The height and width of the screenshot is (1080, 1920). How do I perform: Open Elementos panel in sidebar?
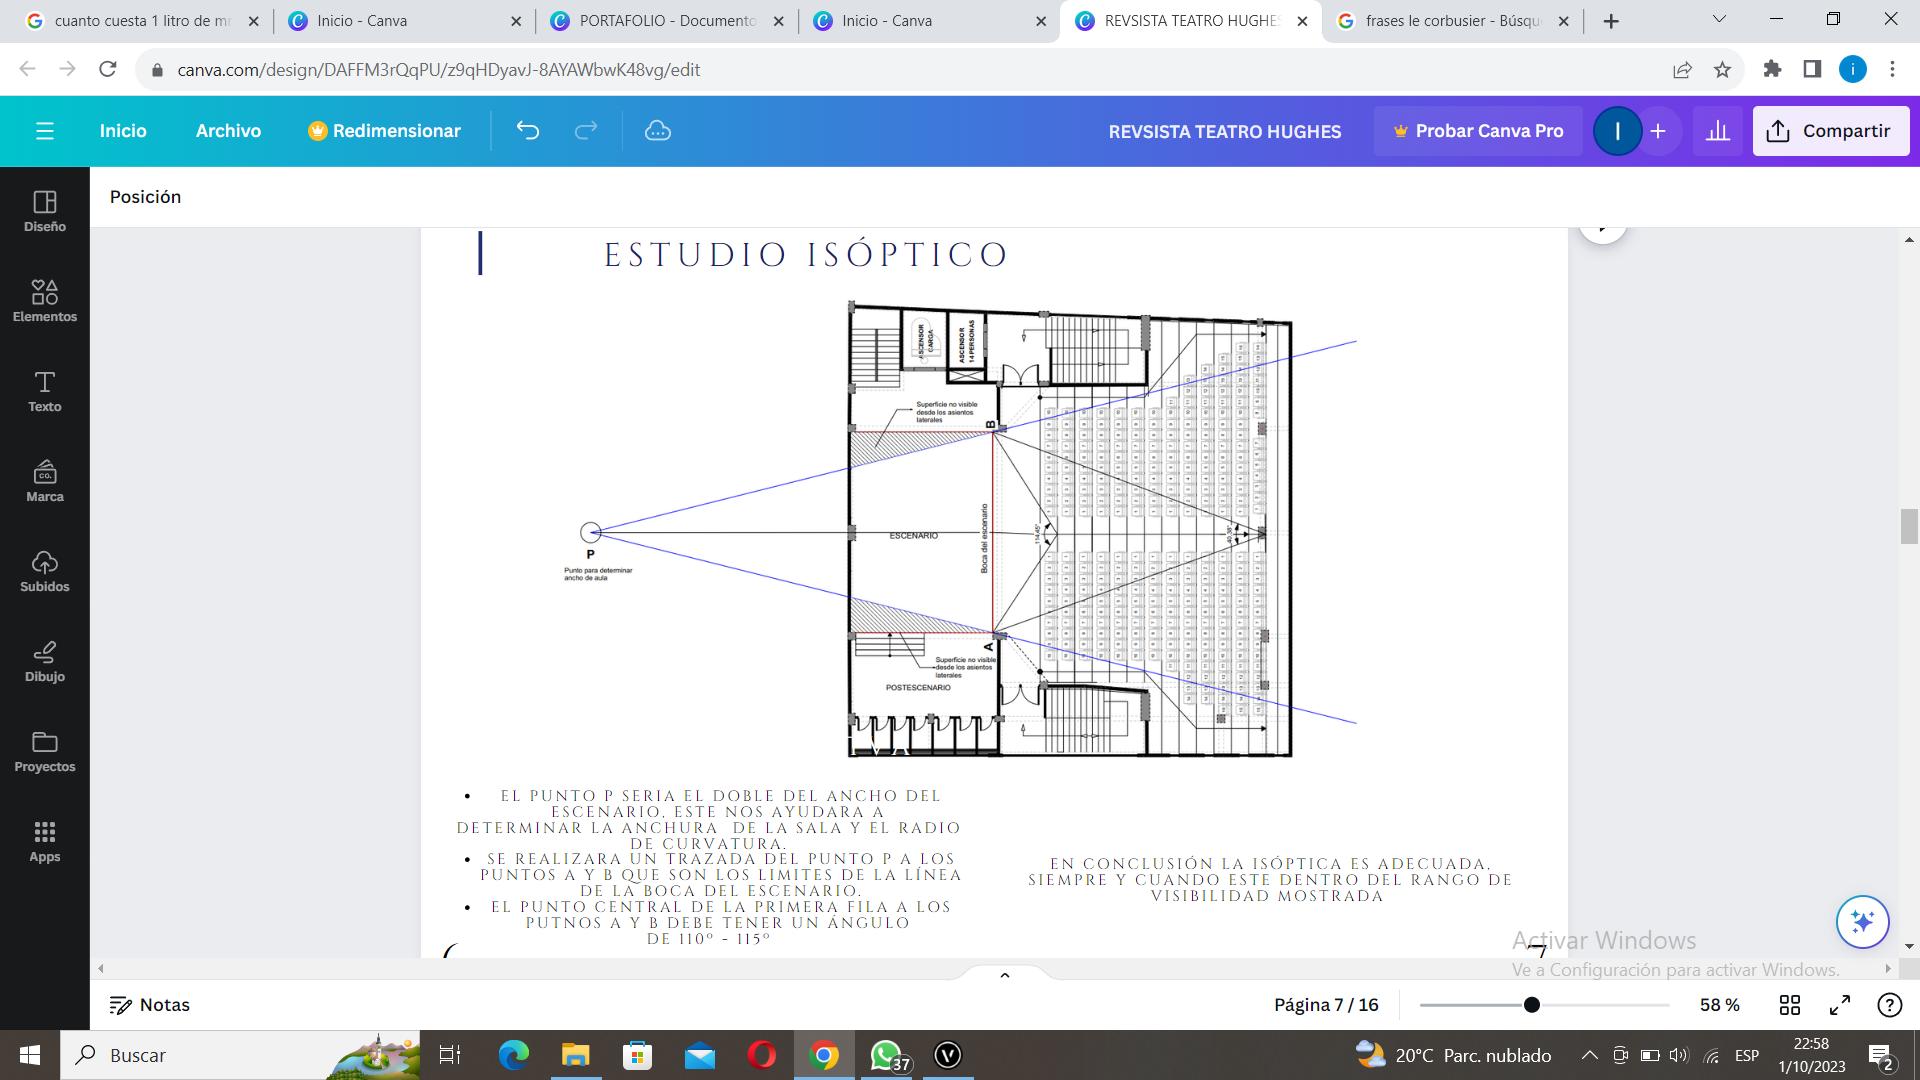(x=45, y=301)
